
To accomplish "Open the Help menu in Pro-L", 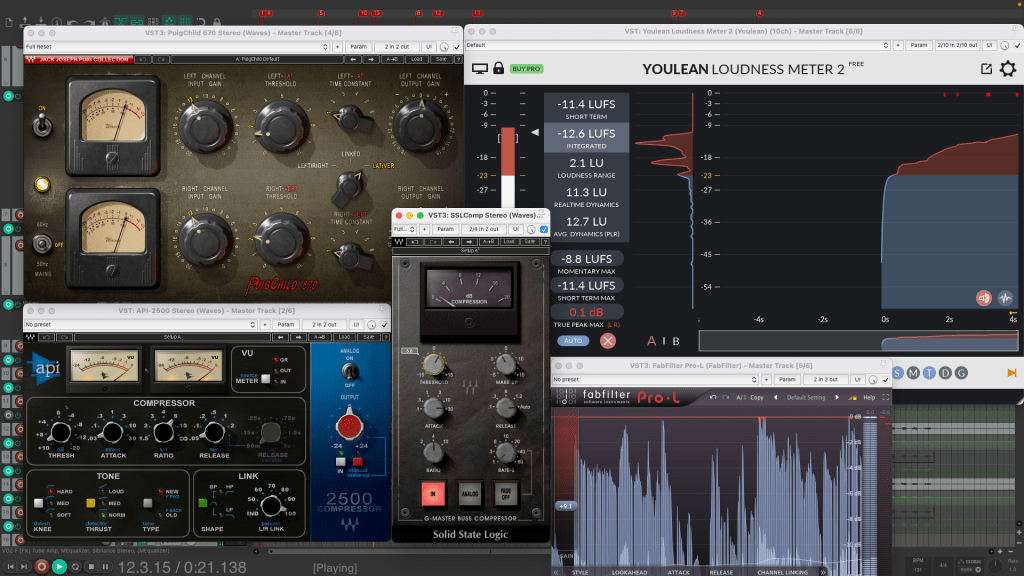I will coord(868,397).
